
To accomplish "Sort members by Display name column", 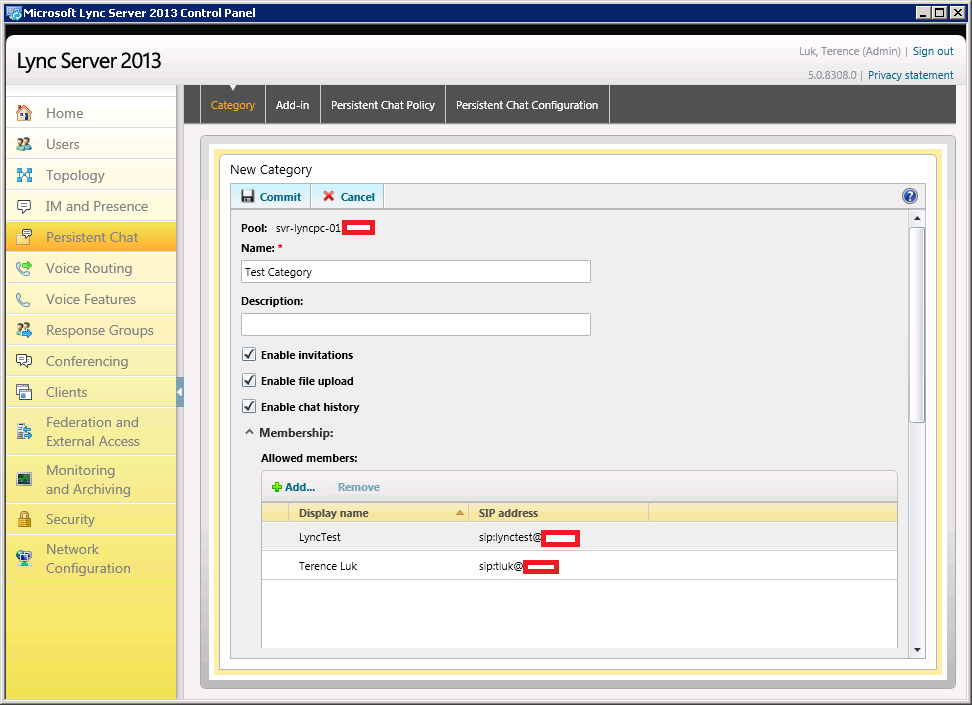I will coord(378,513).
